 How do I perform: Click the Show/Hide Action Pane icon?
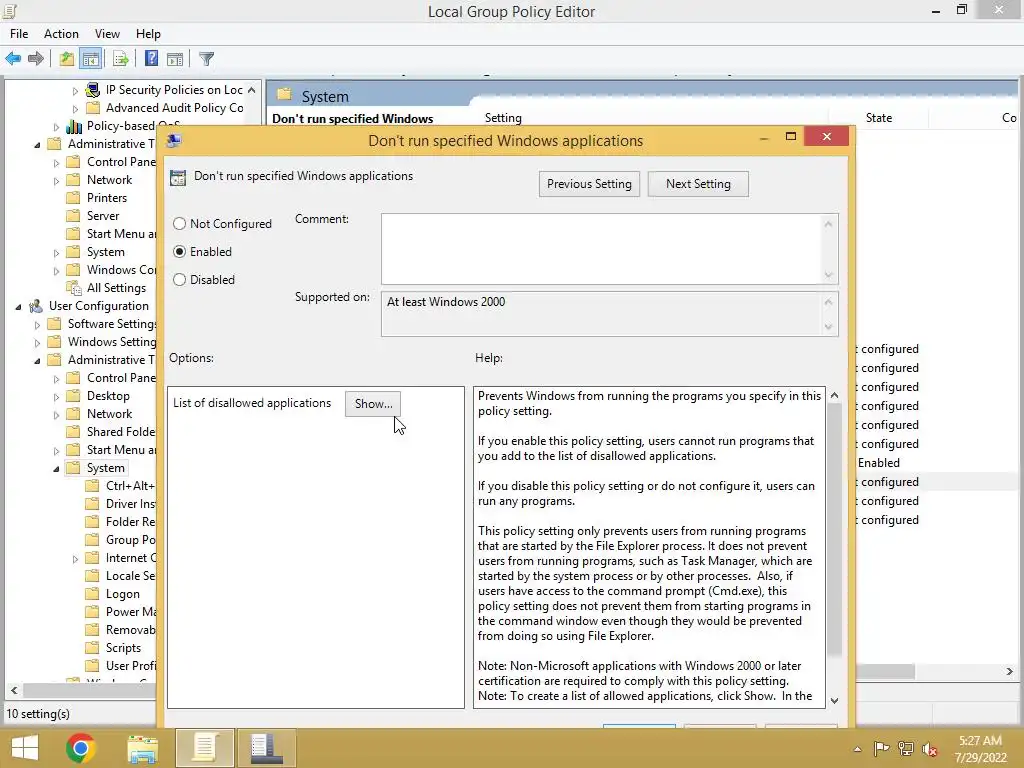point(175,59)
